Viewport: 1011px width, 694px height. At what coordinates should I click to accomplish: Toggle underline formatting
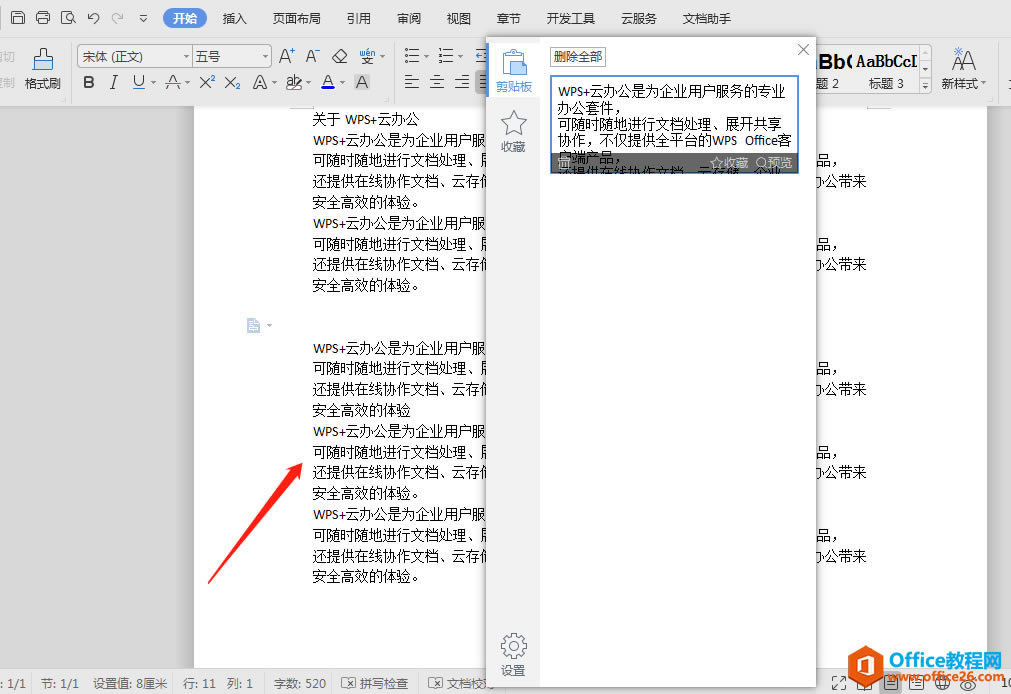(x=139, y=82)
